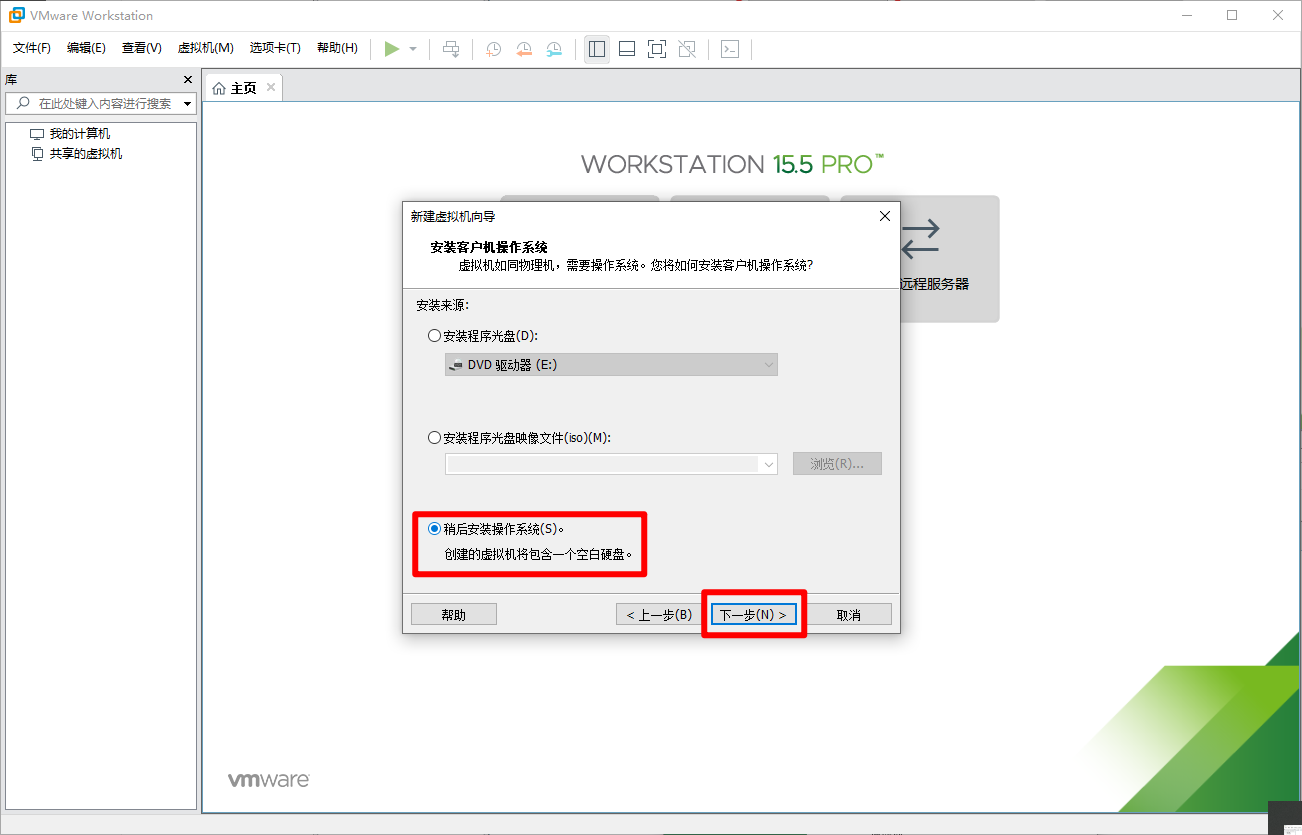Click the revert to snapshot icon
This screenshot has height=835, width=1302.
[x=524, y=48]
